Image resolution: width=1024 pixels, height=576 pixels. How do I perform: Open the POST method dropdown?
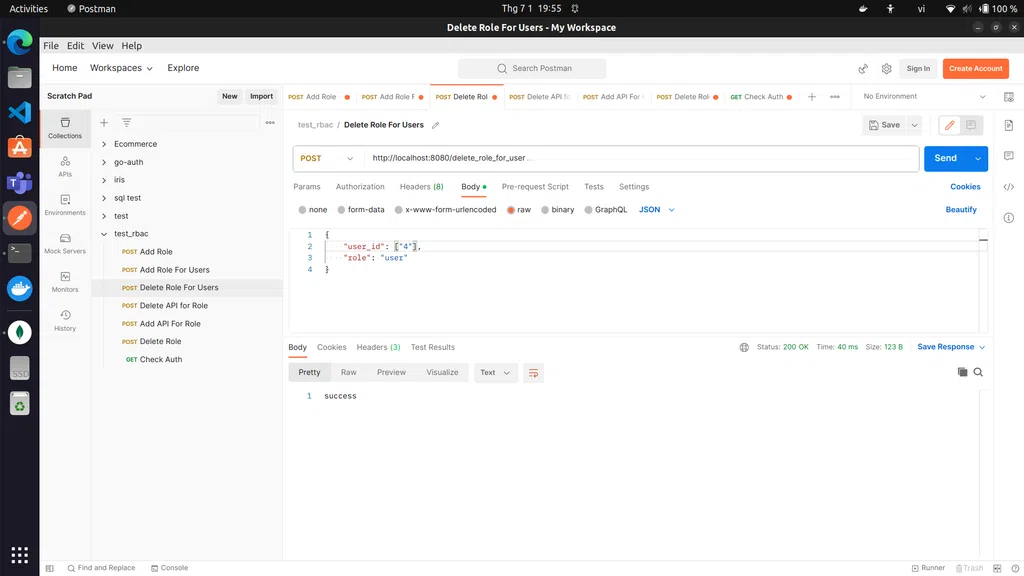327,158
